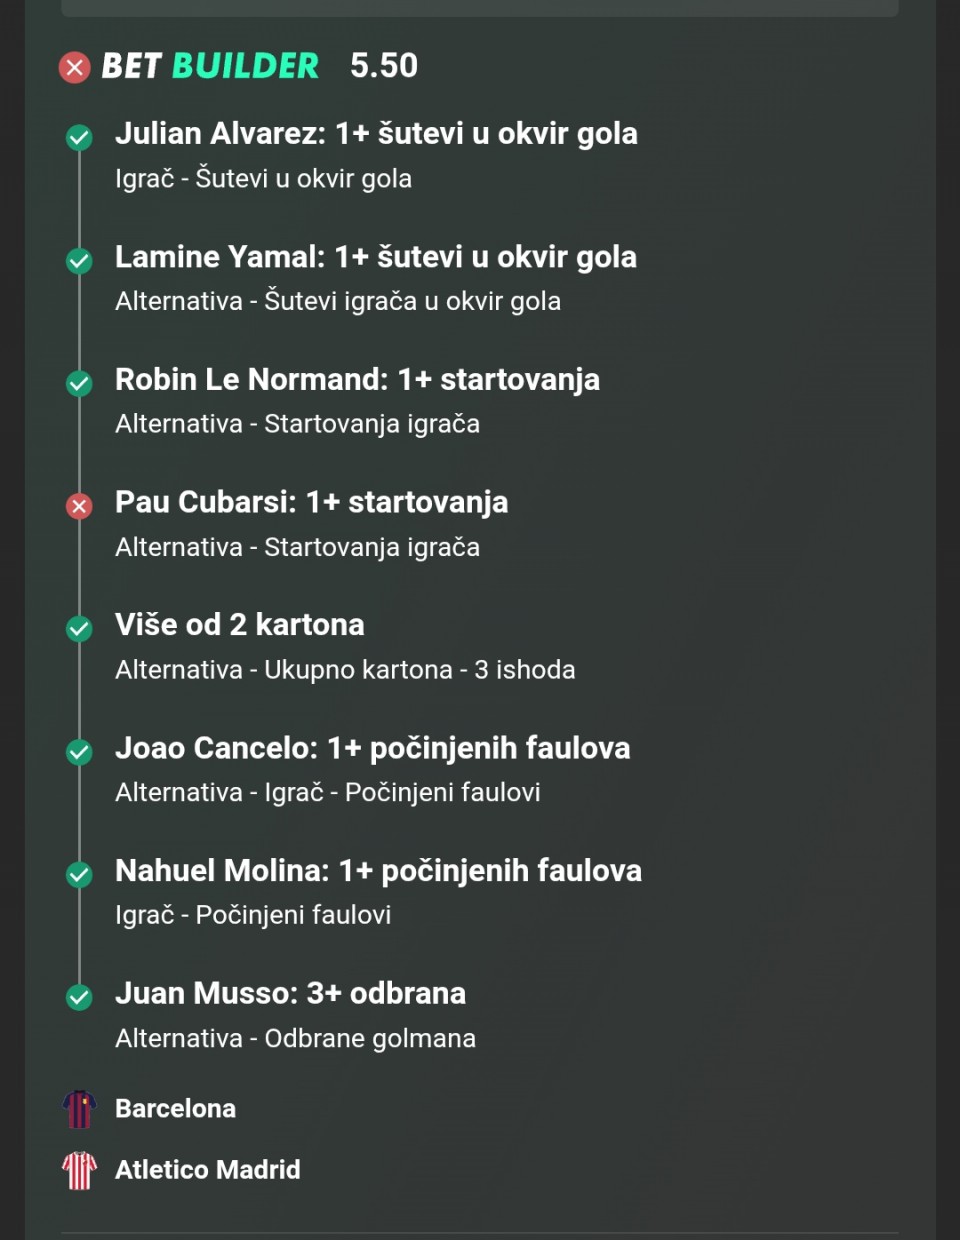The width and height of the screenshot is (960, 1240).
Task: Click green check icon beside Nahuel Molina
Action: pyautogui.click(x=79, y=875)
